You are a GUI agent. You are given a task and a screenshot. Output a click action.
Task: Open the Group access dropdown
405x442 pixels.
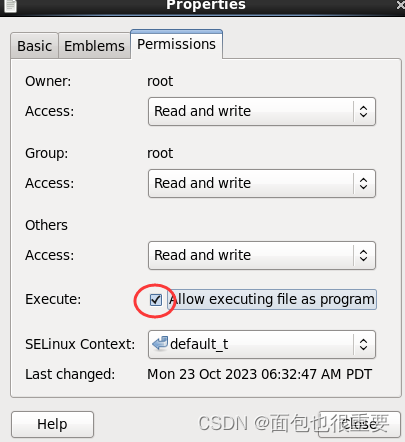pos(262,183)
